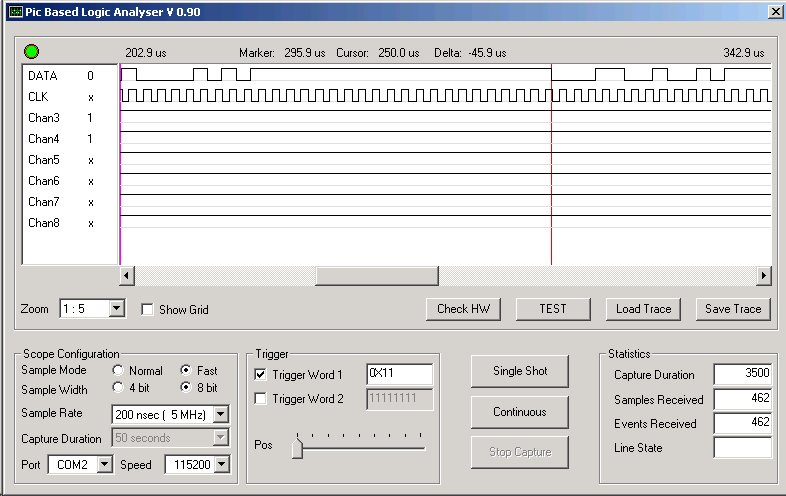Click the Trigger Word 1 value field
Viewport: 786px width, 496px height.
400,374
